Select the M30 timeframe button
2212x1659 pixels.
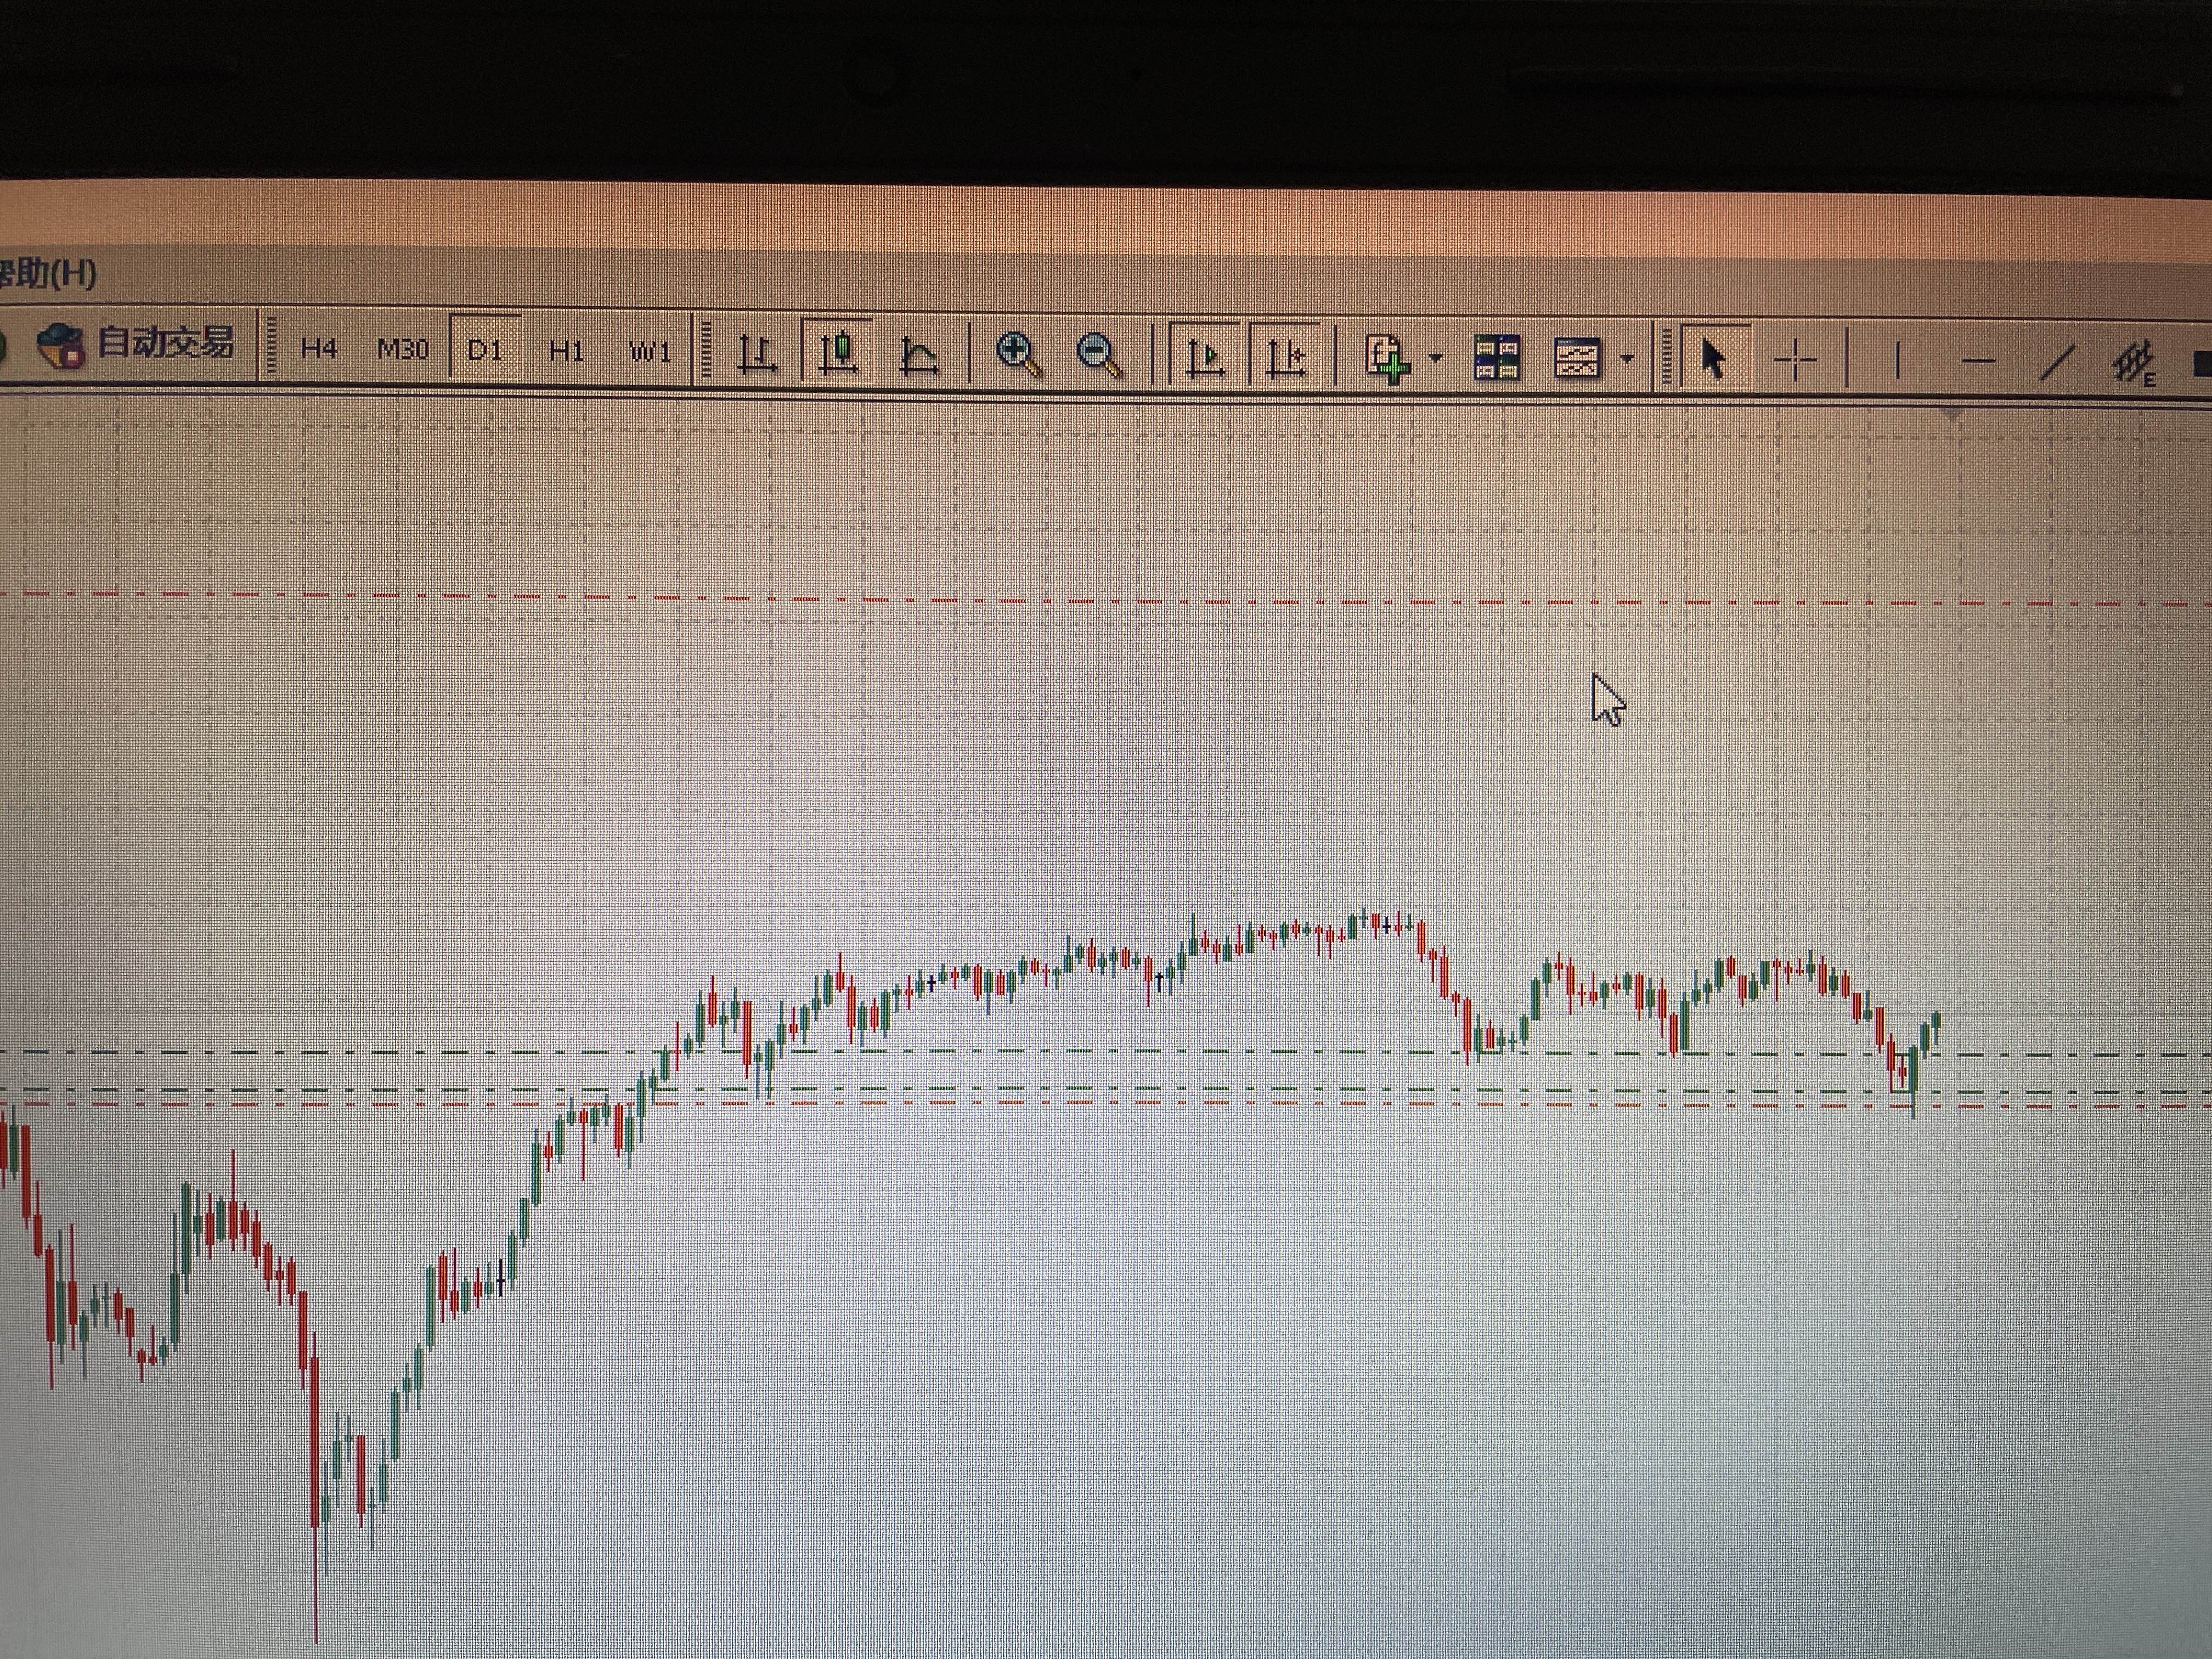coord(402,349)
